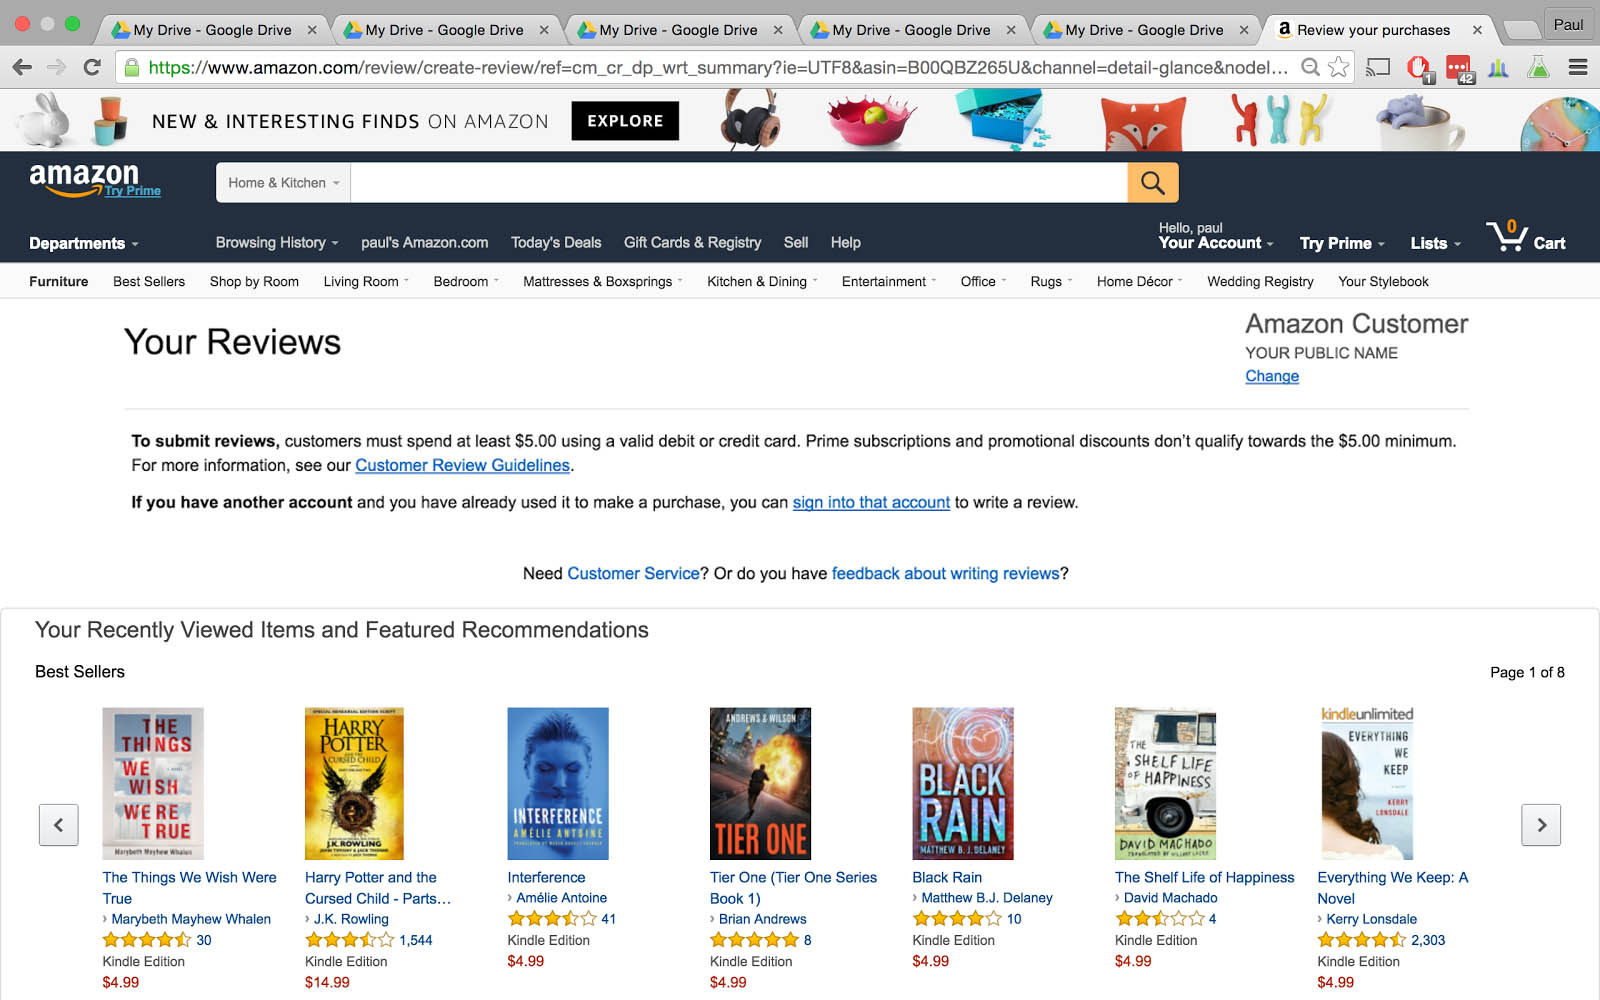Viewport: 1600px width, 1000px height.
Task: Expand Browsing History dropdown
Action: 277,242
